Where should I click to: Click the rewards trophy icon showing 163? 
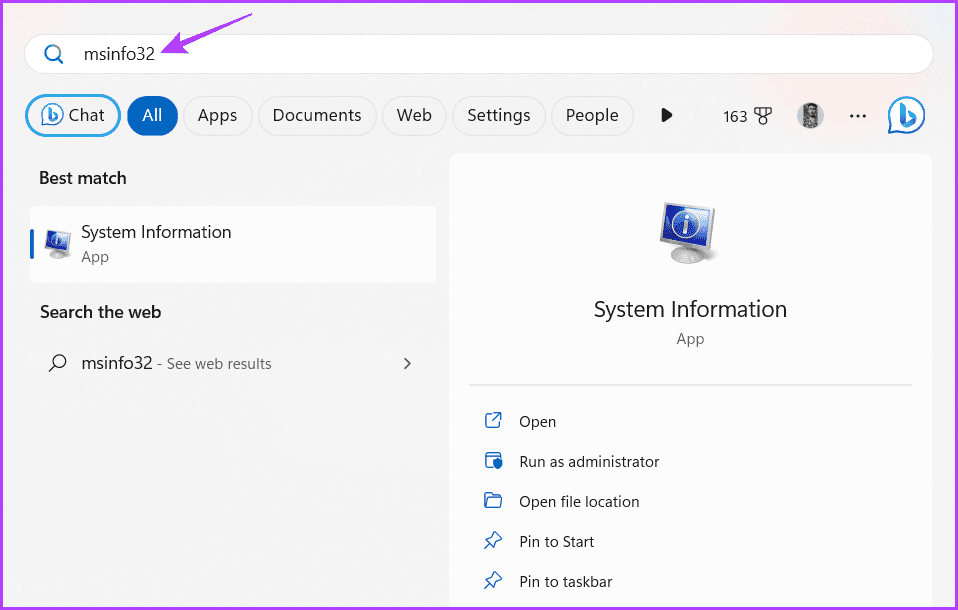click(x=762, y=116)
